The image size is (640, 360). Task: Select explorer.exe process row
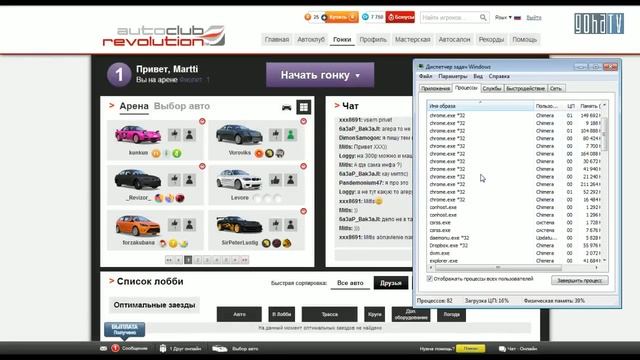click(514, 260)
